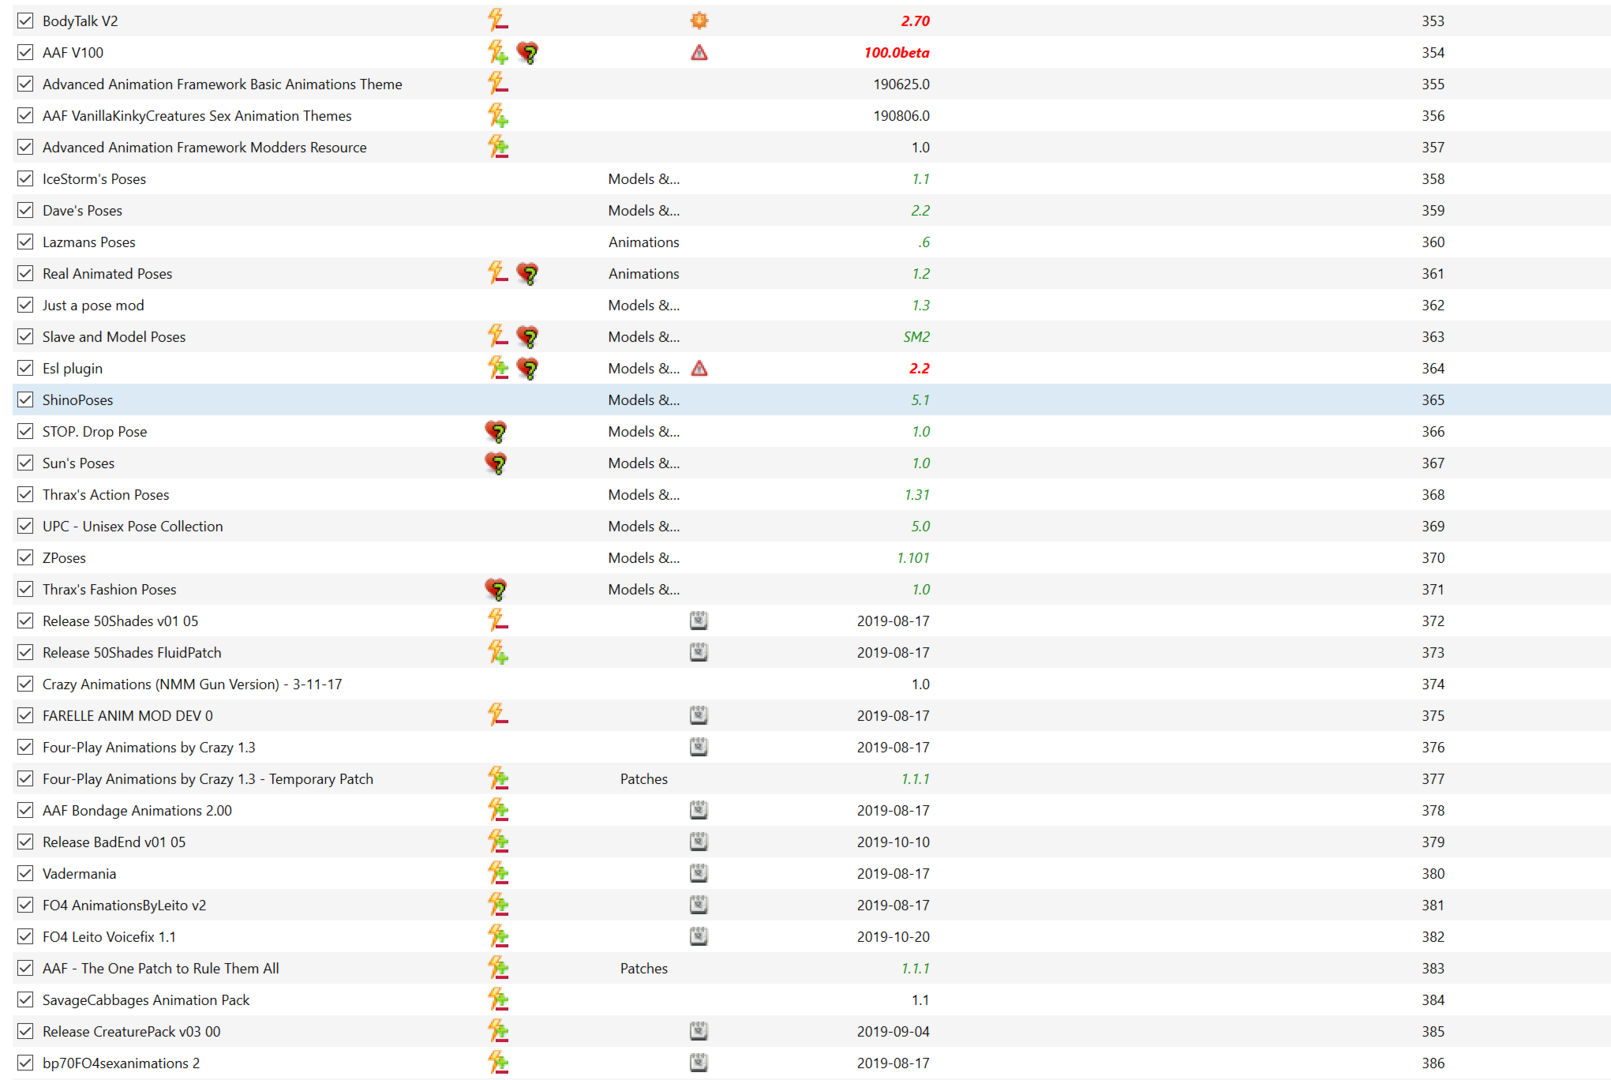Click the Animations category of Lazmans Poses

click(x=644, y=242)
